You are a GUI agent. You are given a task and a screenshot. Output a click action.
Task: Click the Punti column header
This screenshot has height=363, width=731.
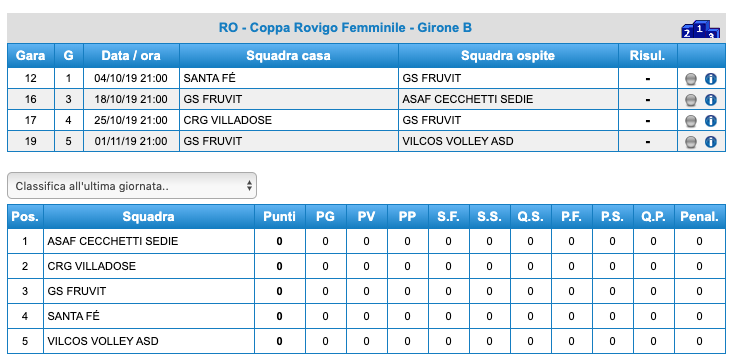point(279,216)
